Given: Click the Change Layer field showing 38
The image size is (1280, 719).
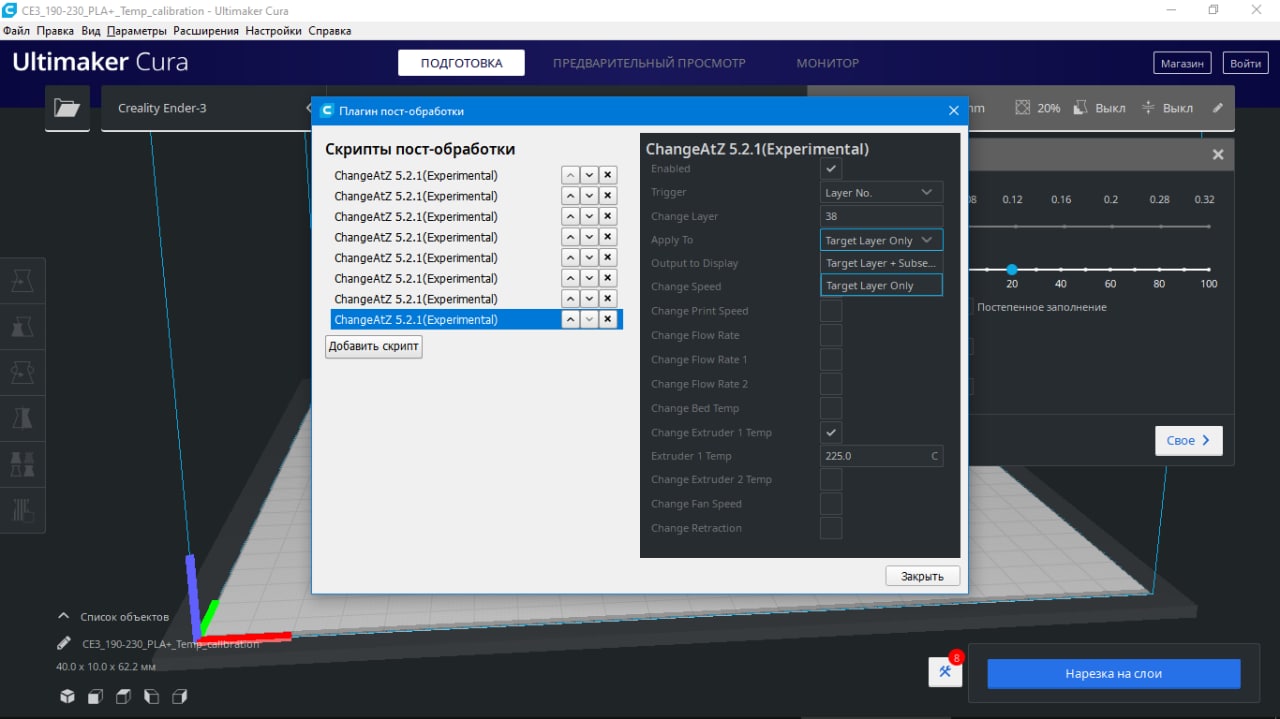Looking at the screenshot, I should point(881,216).
